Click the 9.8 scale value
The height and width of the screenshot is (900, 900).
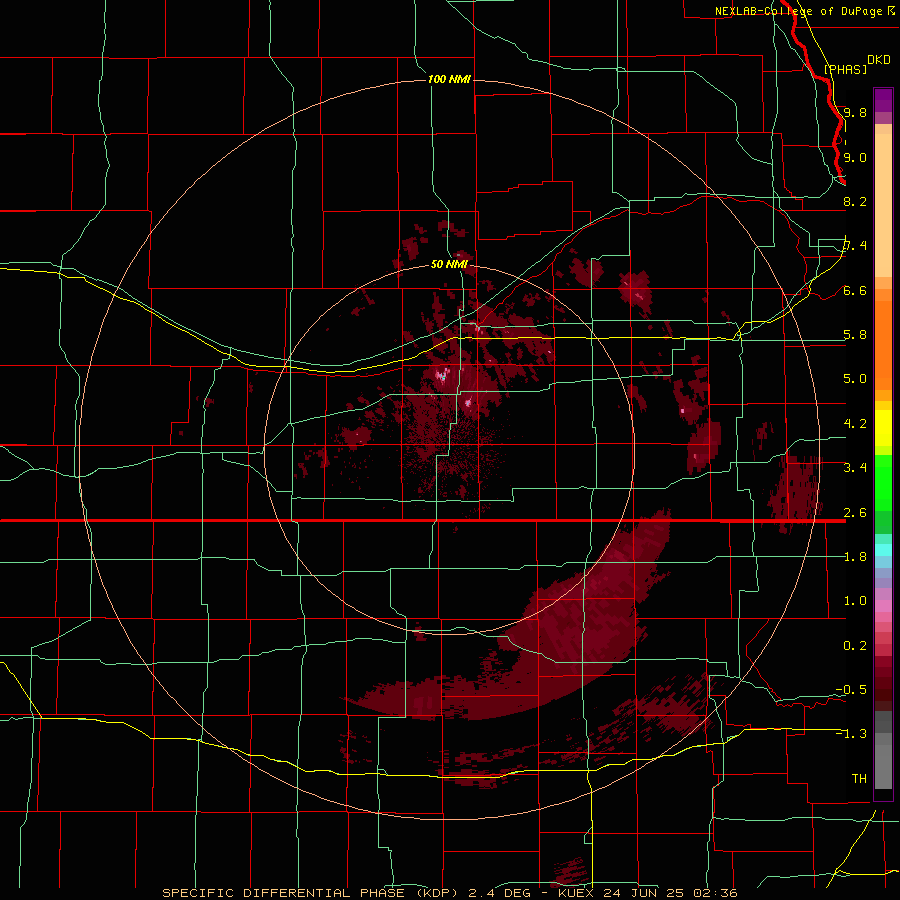[855, 112]
